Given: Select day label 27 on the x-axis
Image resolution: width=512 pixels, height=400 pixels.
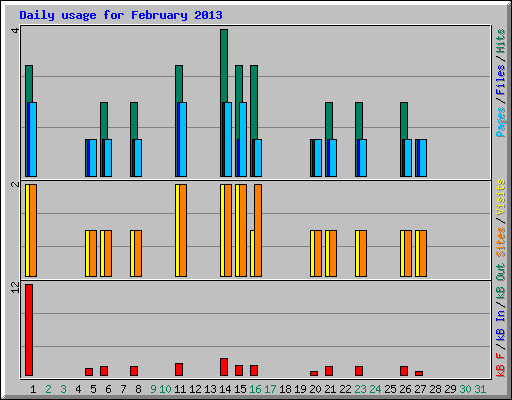Looking at the screenshot, I should point(420,389).
